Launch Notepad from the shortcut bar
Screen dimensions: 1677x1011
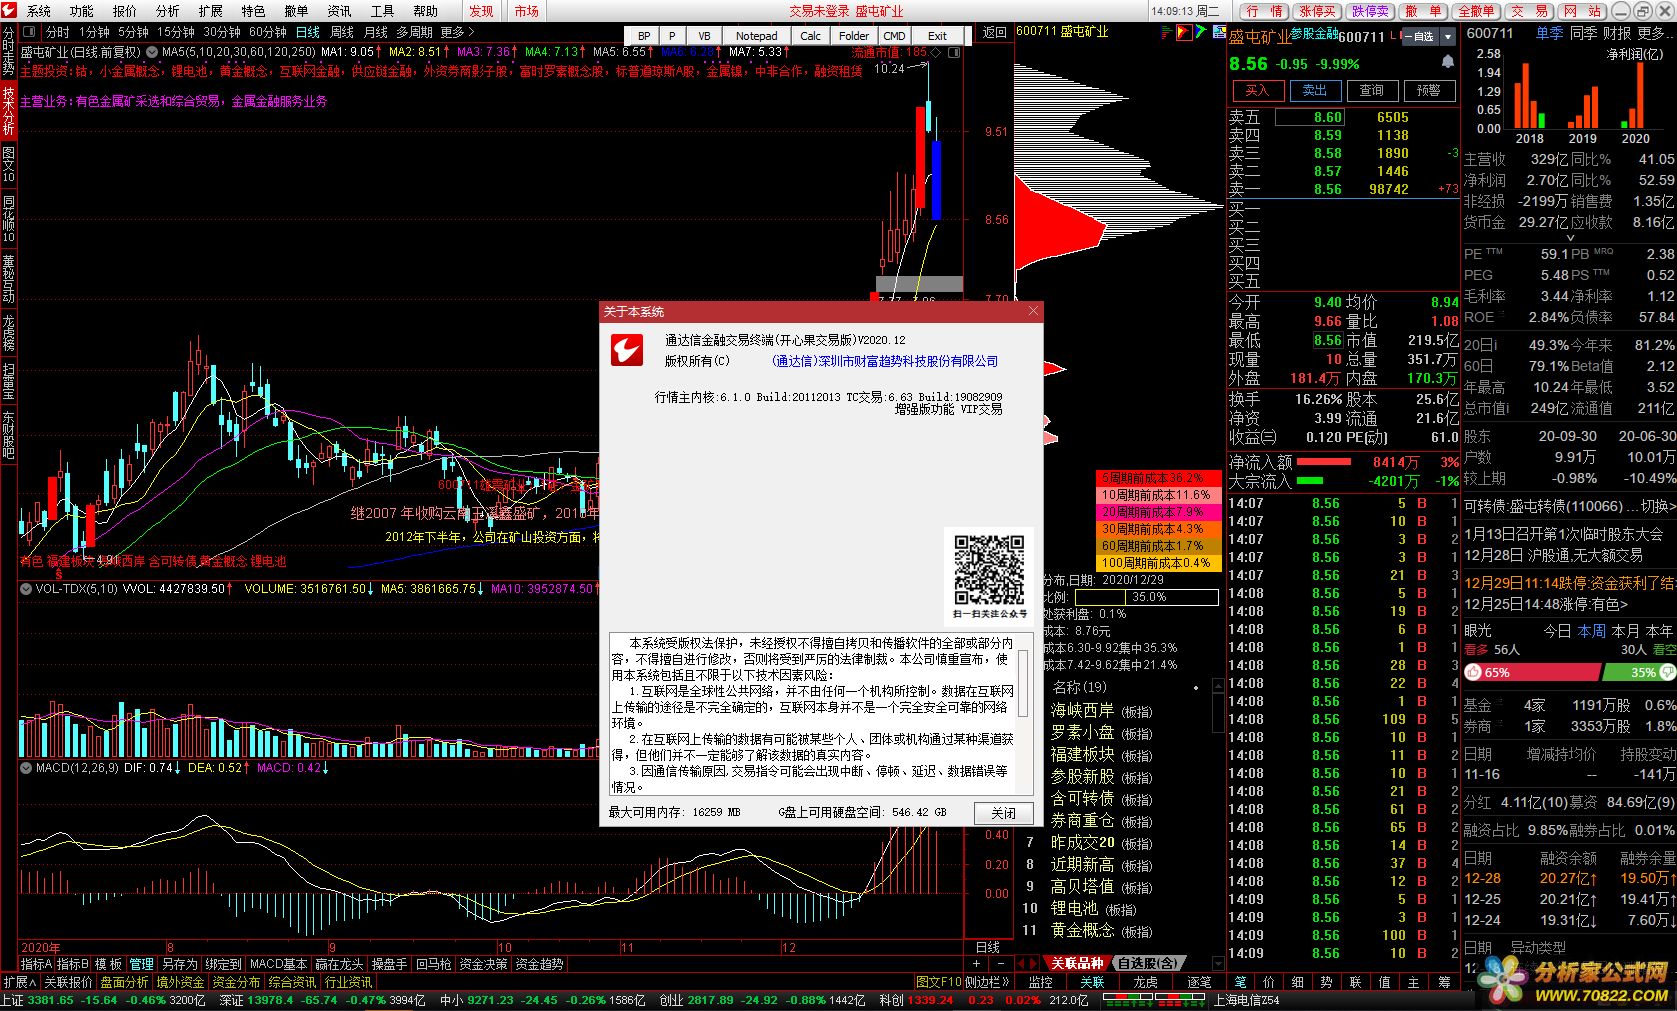[x=756, y=35]
